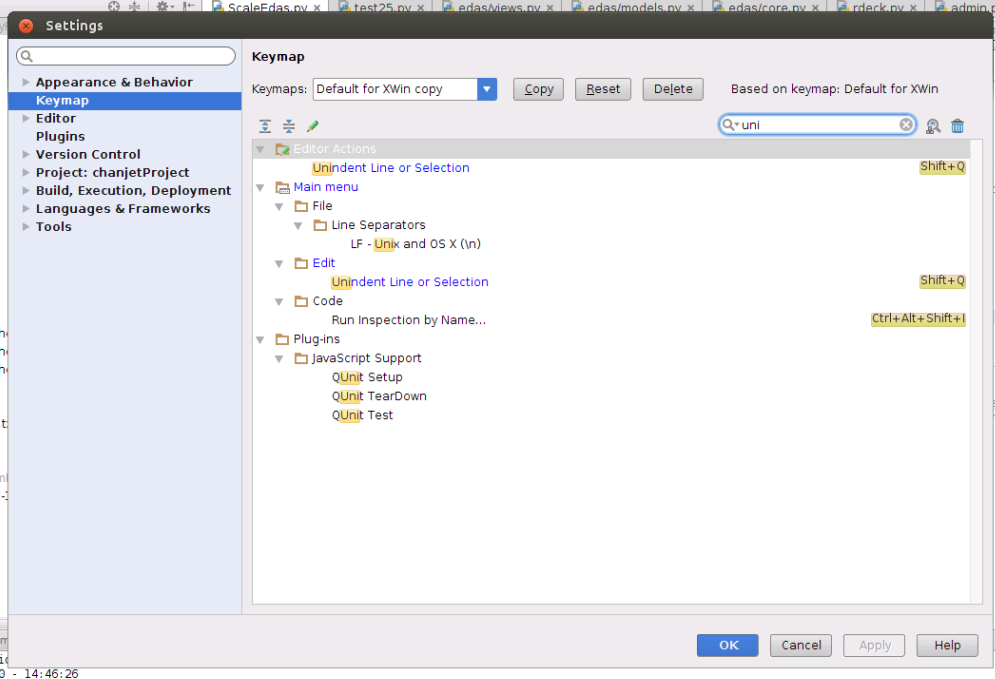Click the keymap tree vertical scrollbar
995x679 pixels.
[977, 372]
